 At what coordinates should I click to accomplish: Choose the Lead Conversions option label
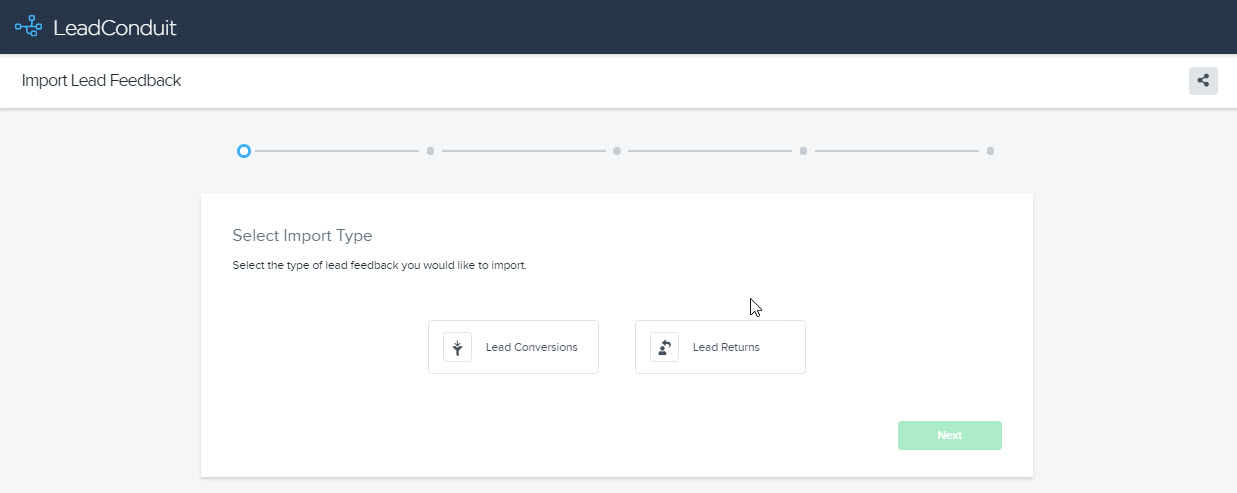(x=531, y=347)
